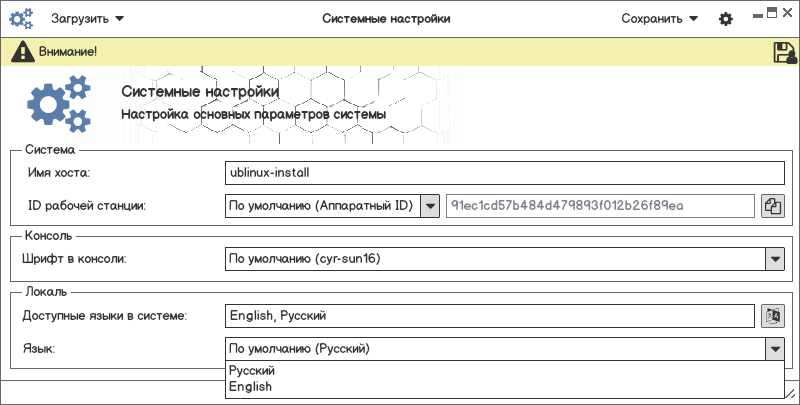Screen dimensions: 800x405
Task: Click the hostname field ublinux-install
Action: click(x=505, y=173)
